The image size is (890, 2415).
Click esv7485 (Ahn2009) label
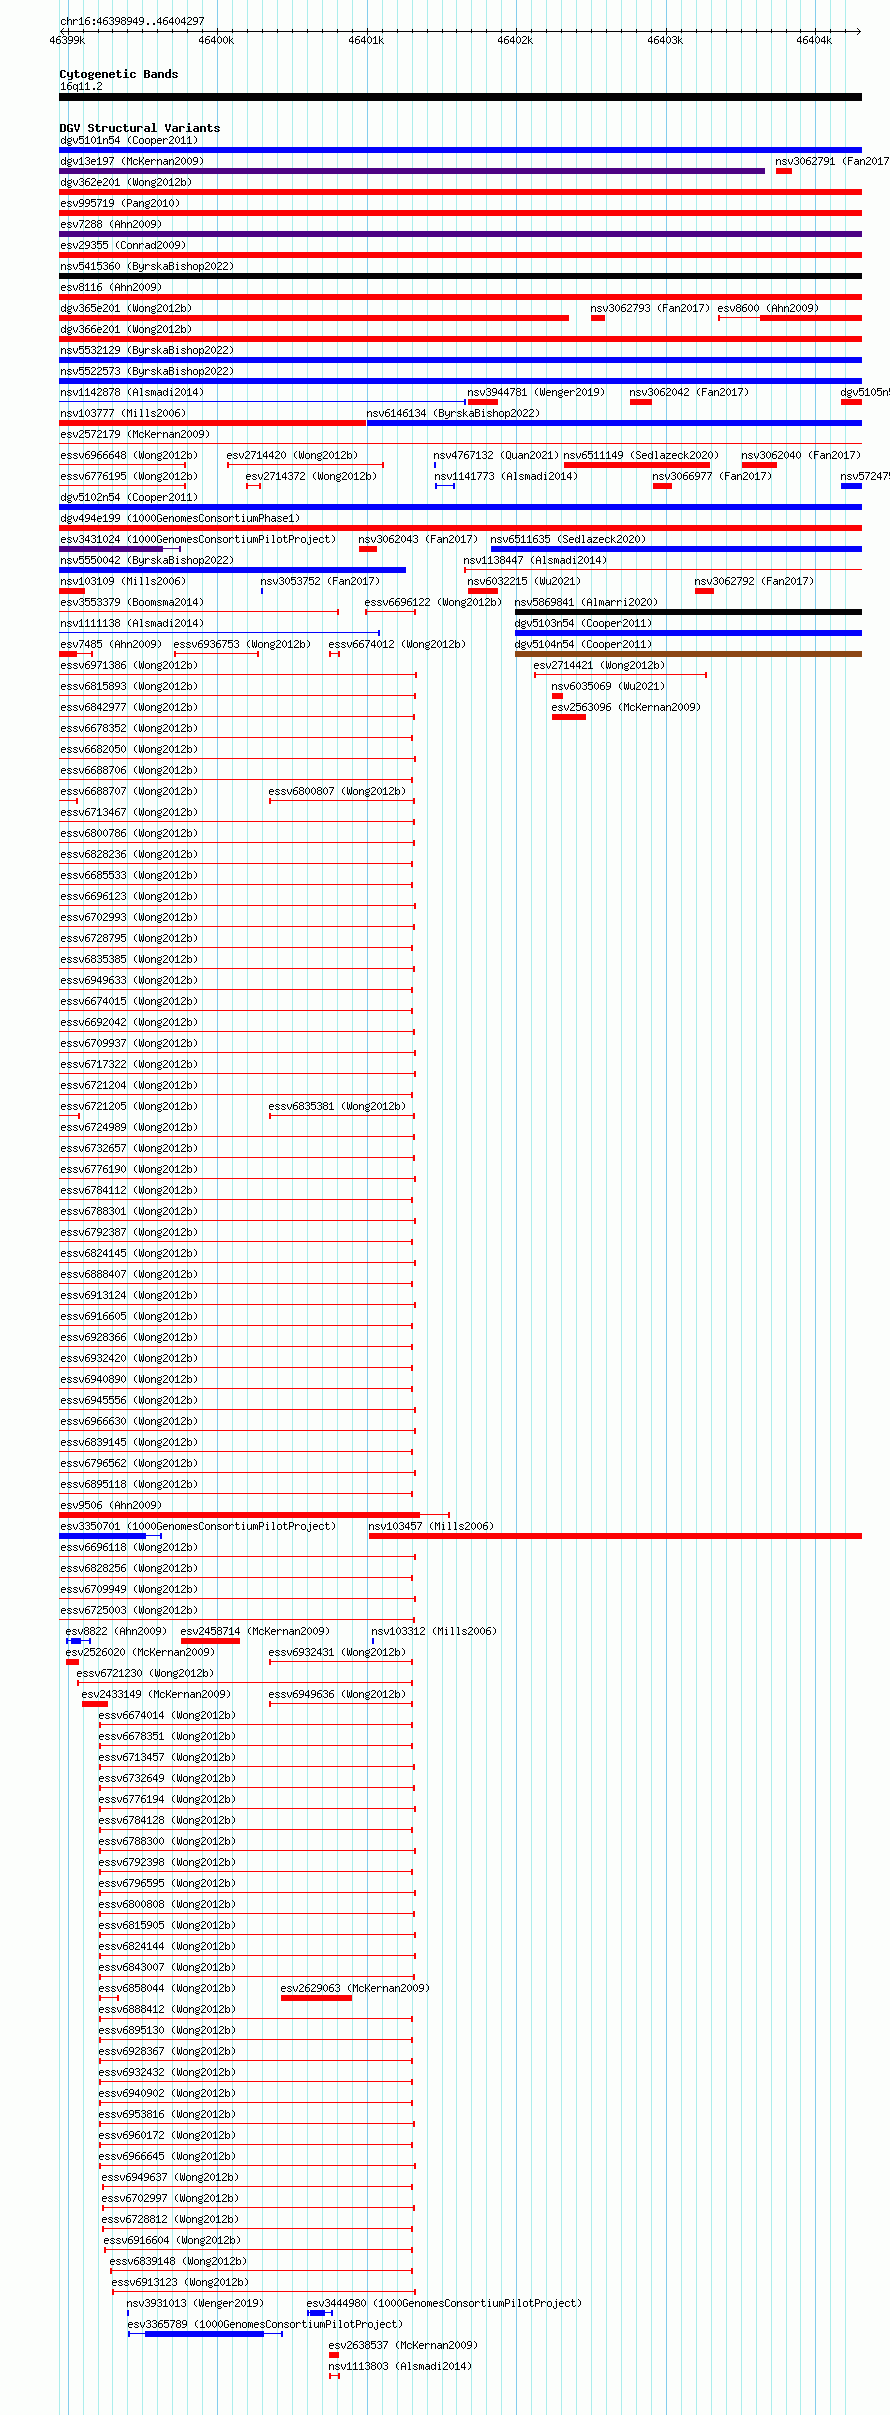tap(111, 644)
